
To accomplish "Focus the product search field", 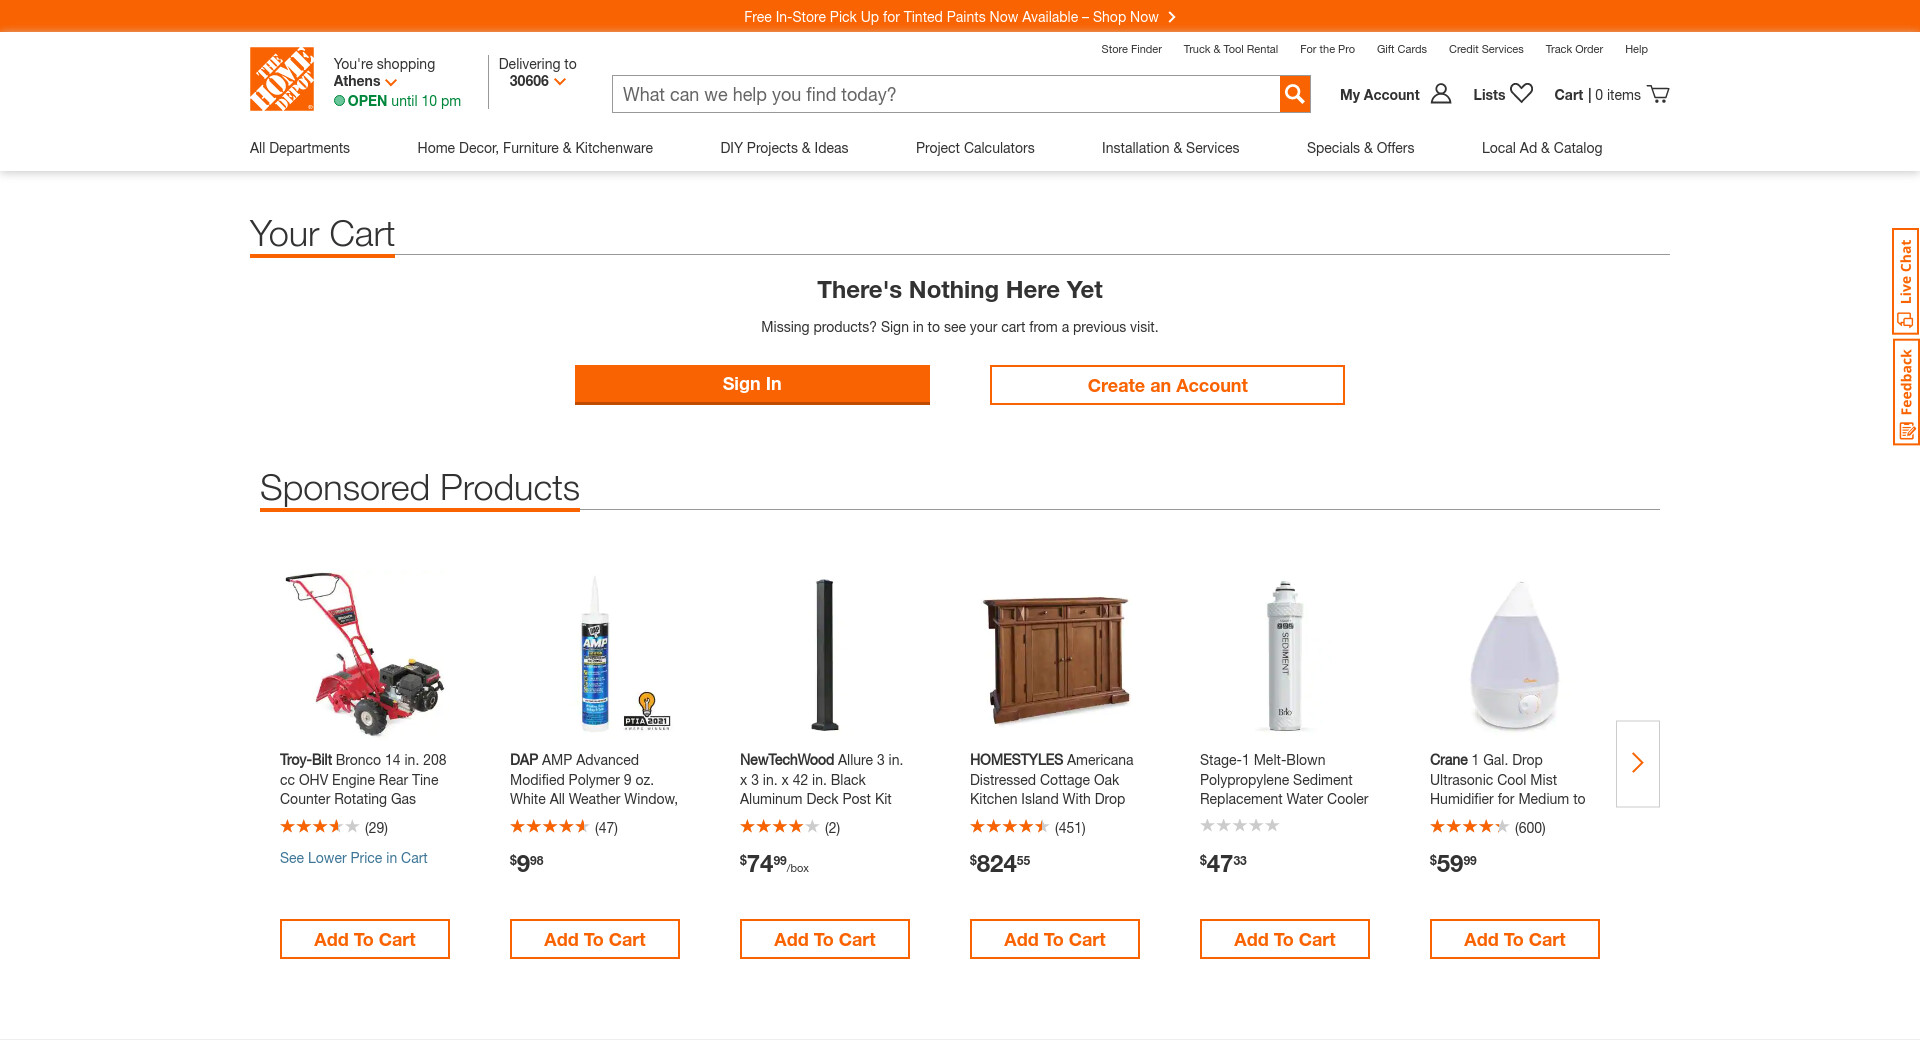I will (x=945, y=94).
